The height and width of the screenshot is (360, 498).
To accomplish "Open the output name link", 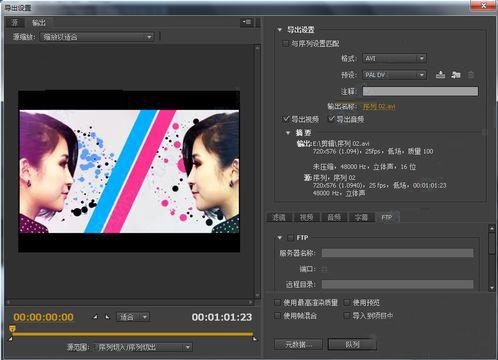I will click(x=379, y=107).
